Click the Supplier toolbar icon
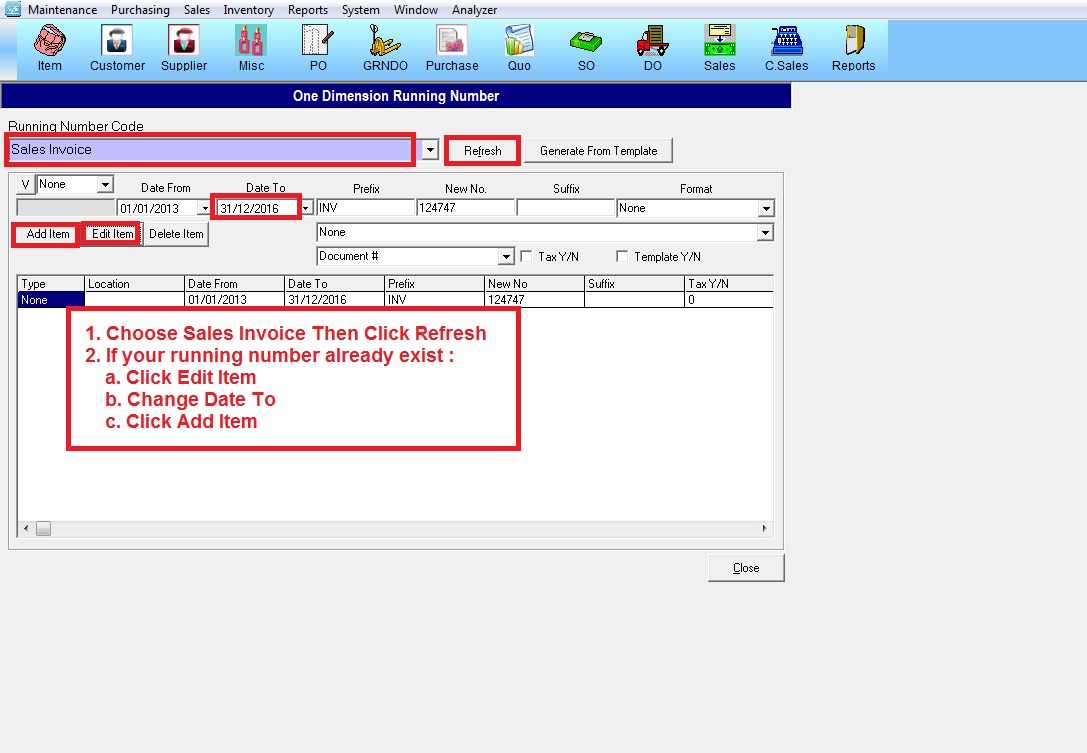This screenshot has width=1087, height=753. pos(184,48)
